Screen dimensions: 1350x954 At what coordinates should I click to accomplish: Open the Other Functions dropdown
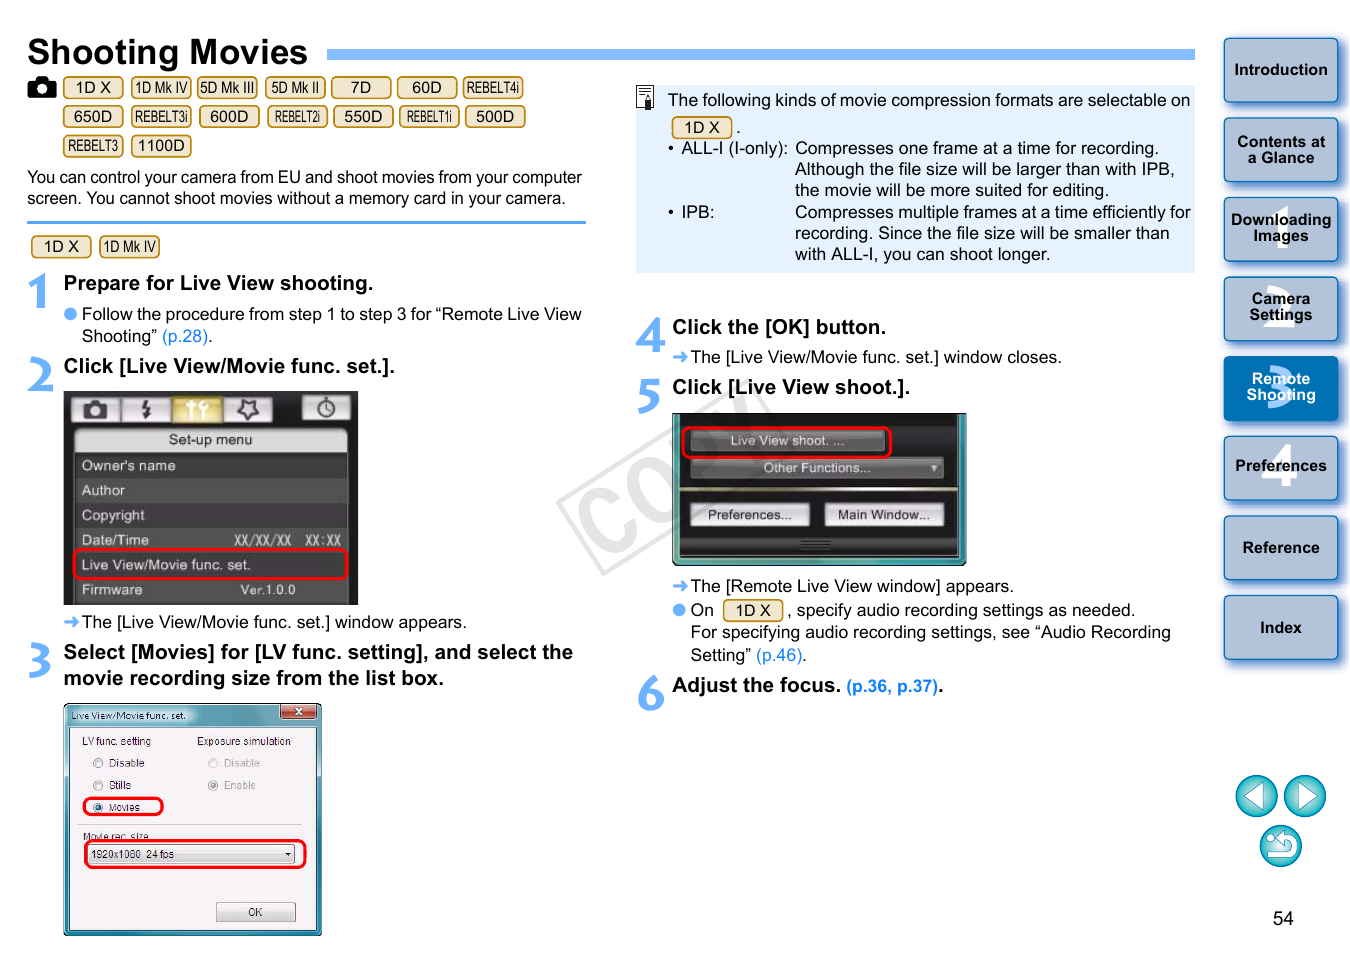click(x=818, y=468)
